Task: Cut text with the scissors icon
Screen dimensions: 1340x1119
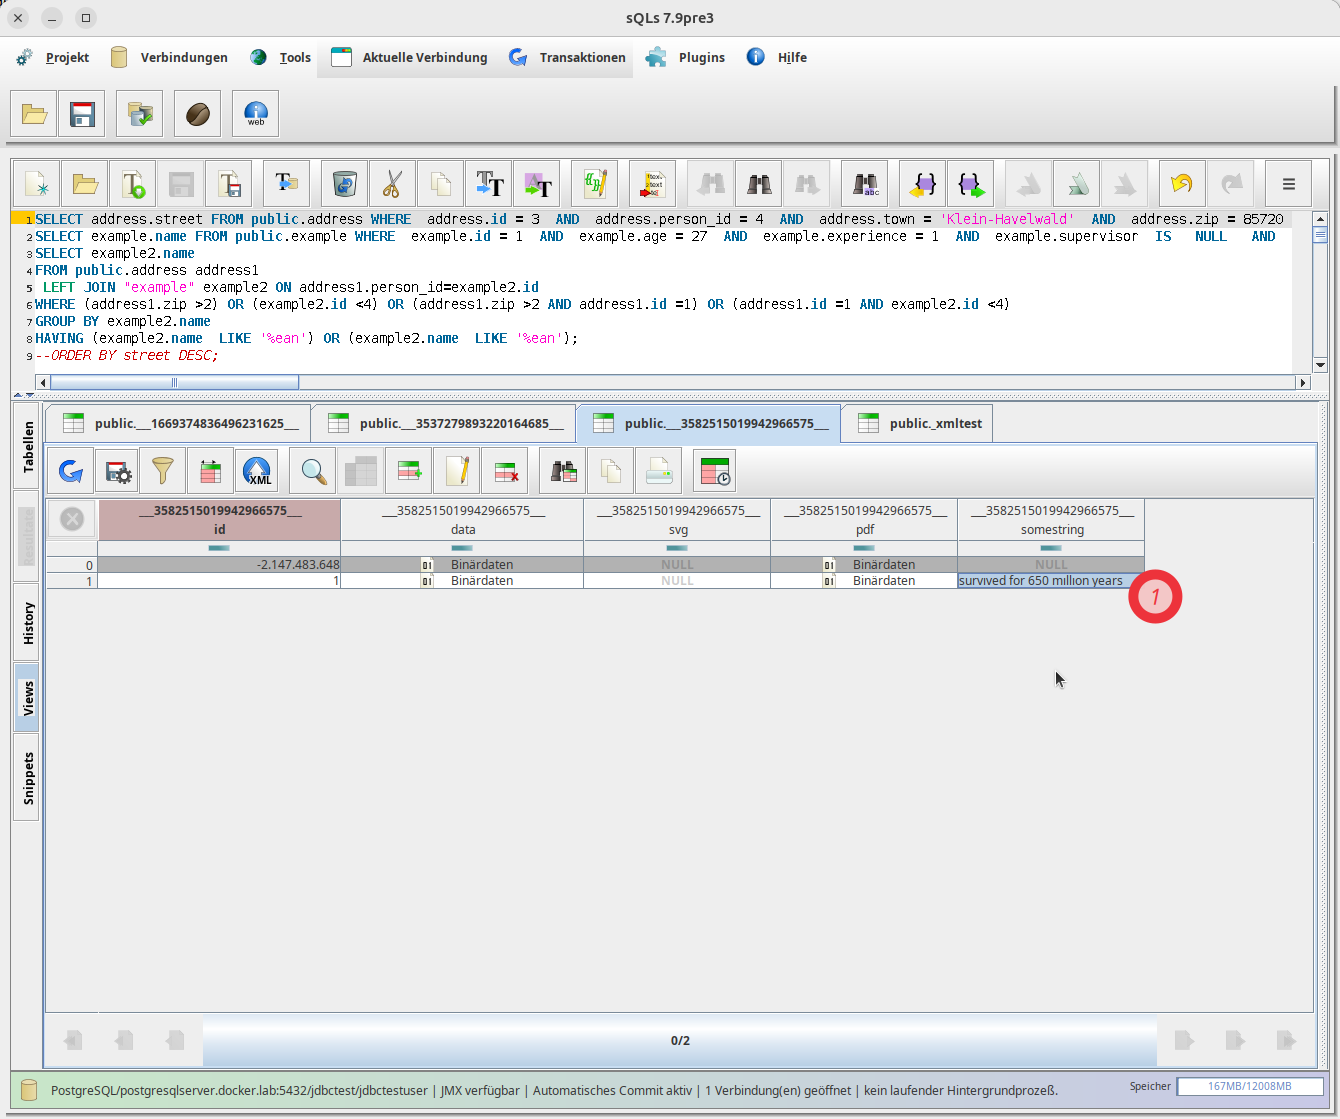Action: click(x=393, y=184)
